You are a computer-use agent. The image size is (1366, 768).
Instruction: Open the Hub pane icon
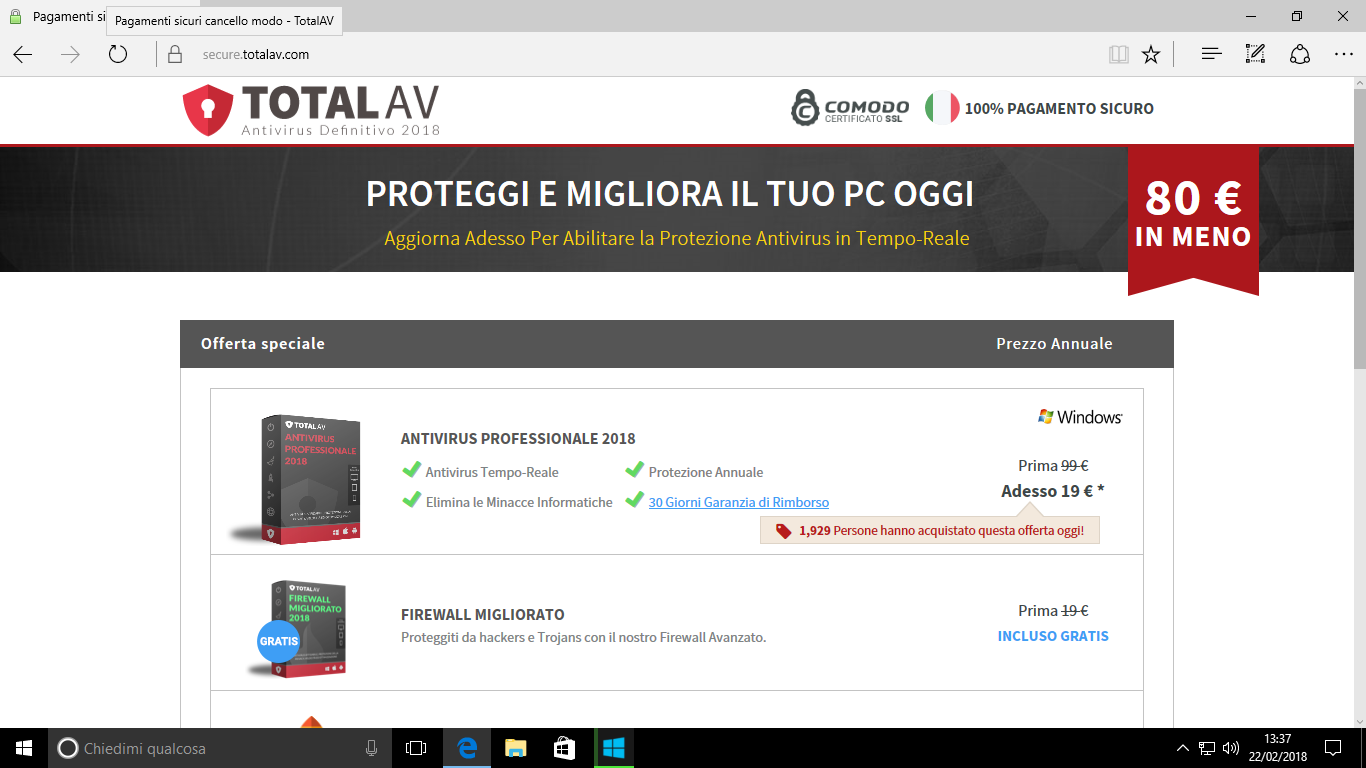[x=1210, y=55]
